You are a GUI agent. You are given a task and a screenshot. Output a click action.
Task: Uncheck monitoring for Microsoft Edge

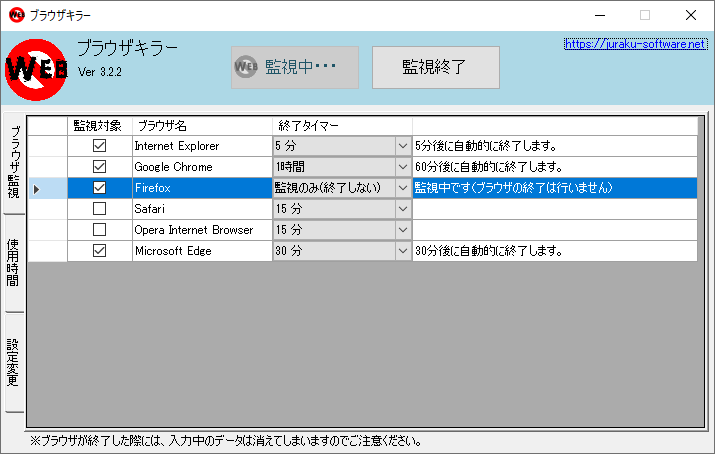coord(99,251)
